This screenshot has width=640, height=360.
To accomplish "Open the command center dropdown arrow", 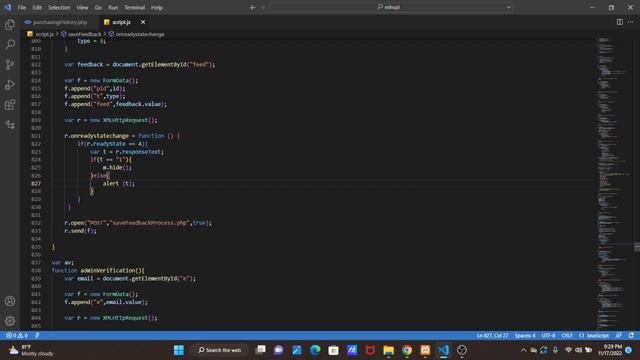I will point(508,7).
